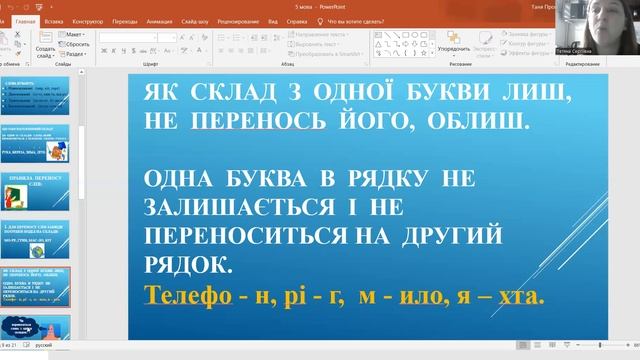This screenshot has width=640, height=360.
Task: Click the Сбросить reset button
Action: [74, 44]
